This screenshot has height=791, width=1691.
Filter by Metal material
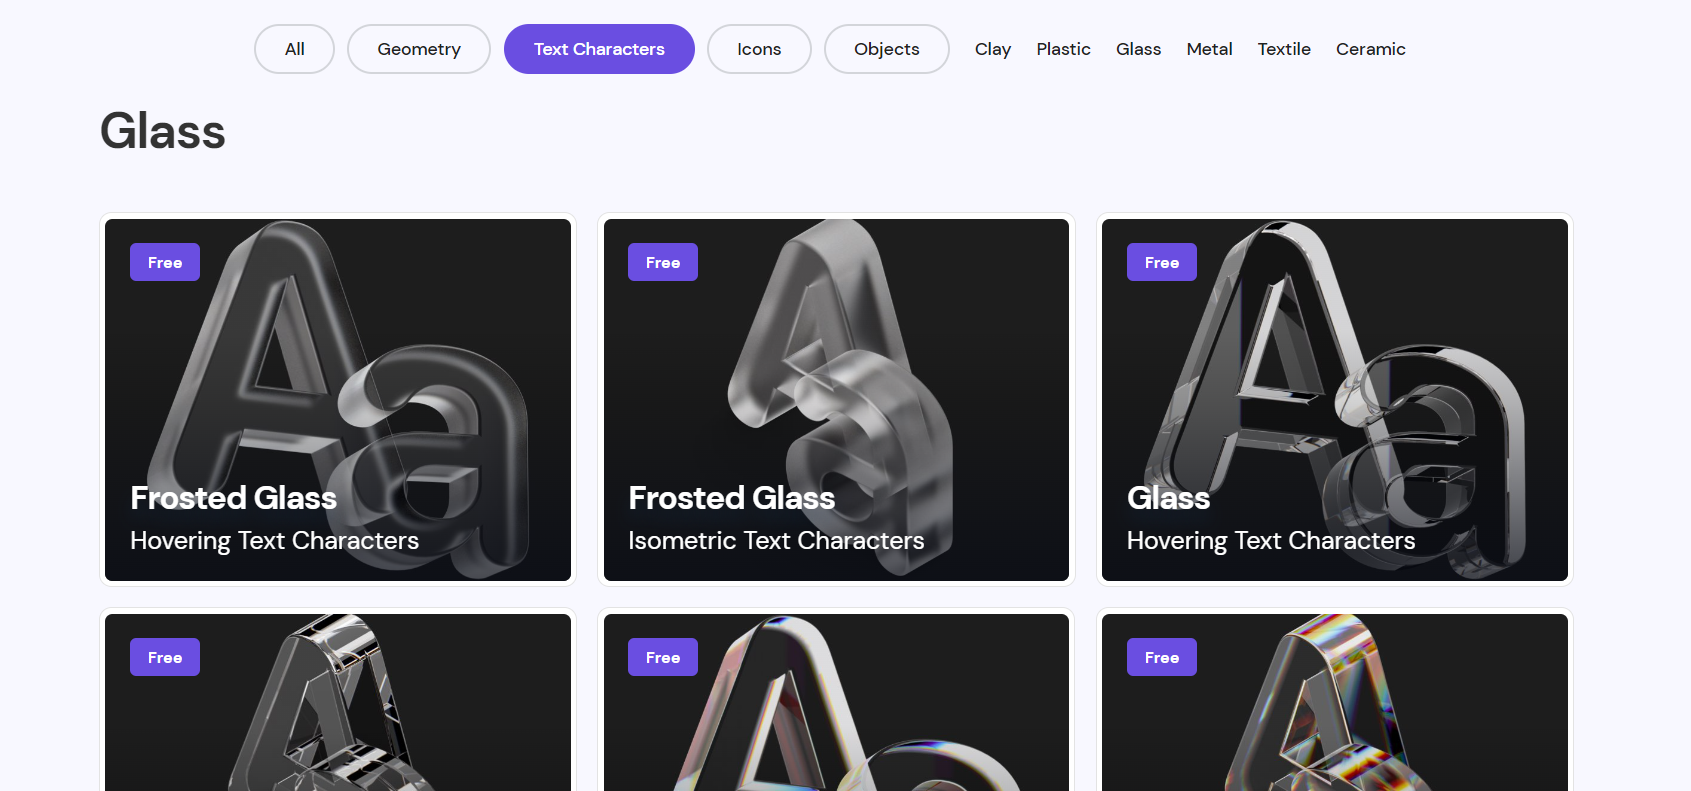[x=1209, y=49]
